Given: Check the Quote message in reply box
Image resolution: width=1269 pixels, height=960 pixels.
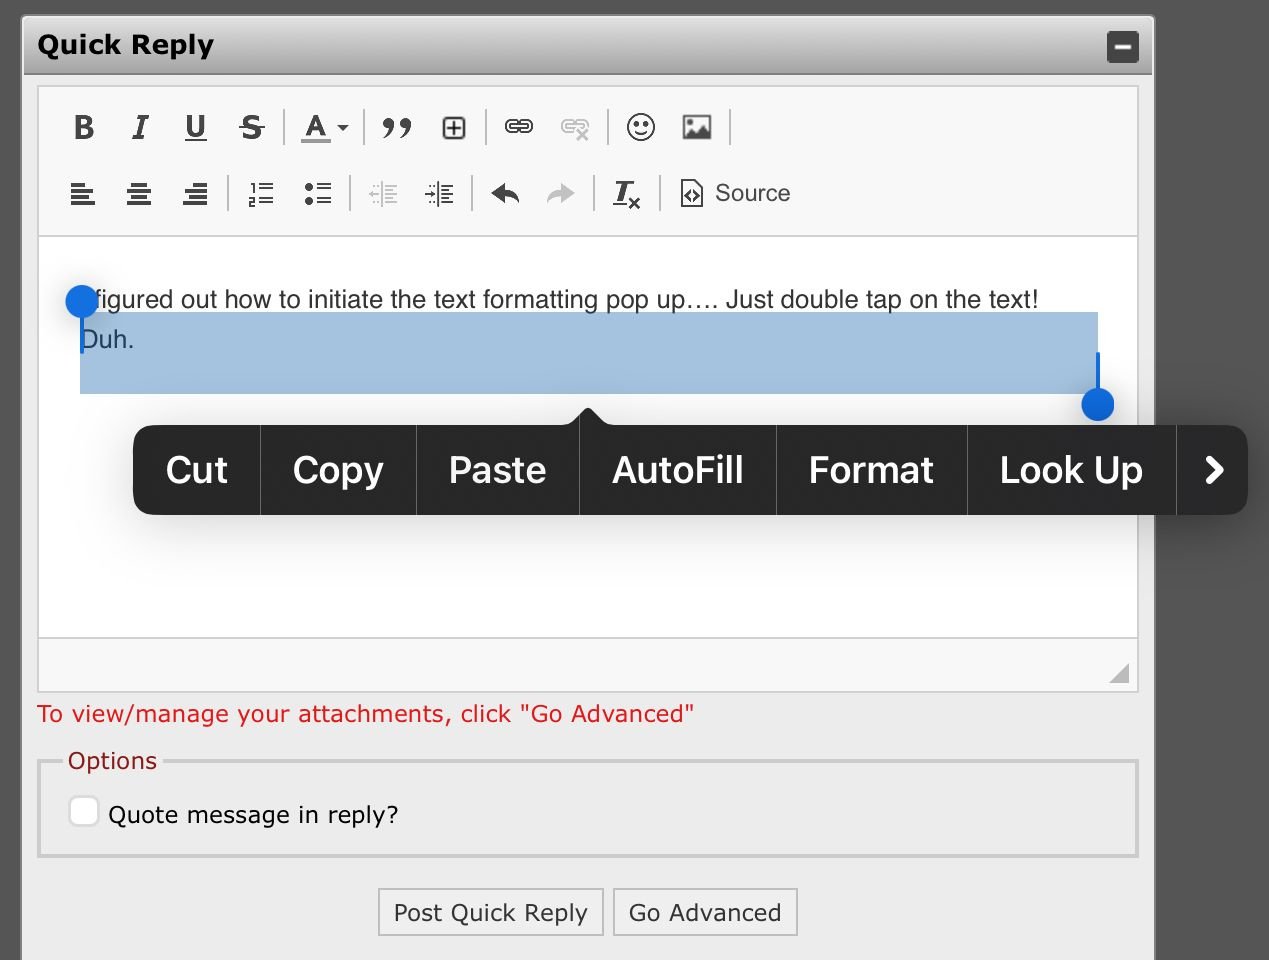Looking at the screenshot, I should pyautogui.click(x=84, y=811).
